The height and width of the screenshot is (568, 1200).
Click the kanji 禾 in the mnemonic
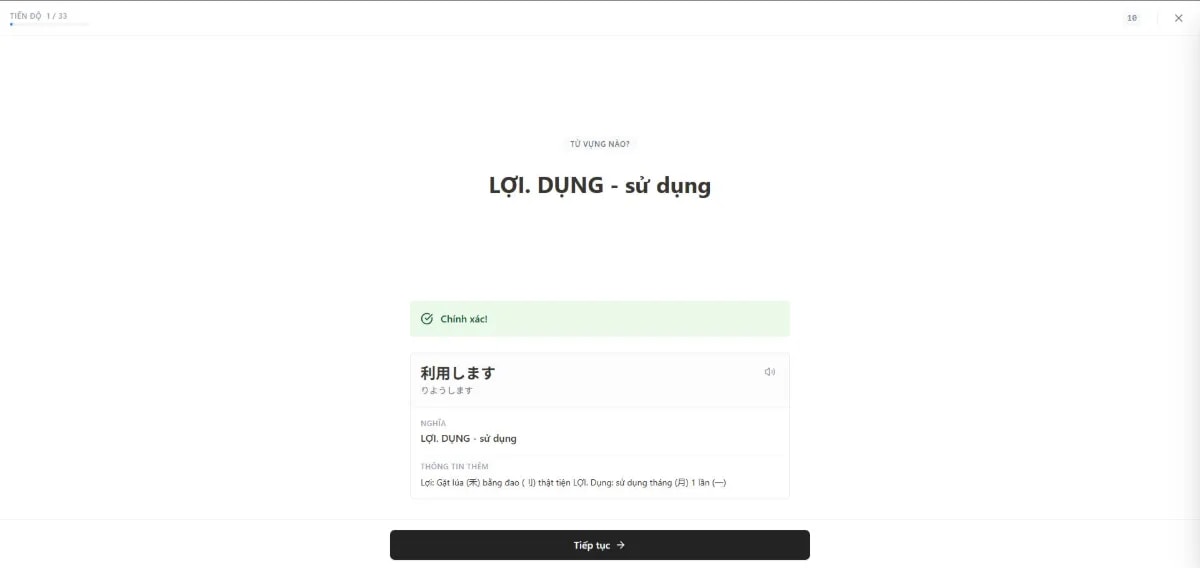(473, 483)
